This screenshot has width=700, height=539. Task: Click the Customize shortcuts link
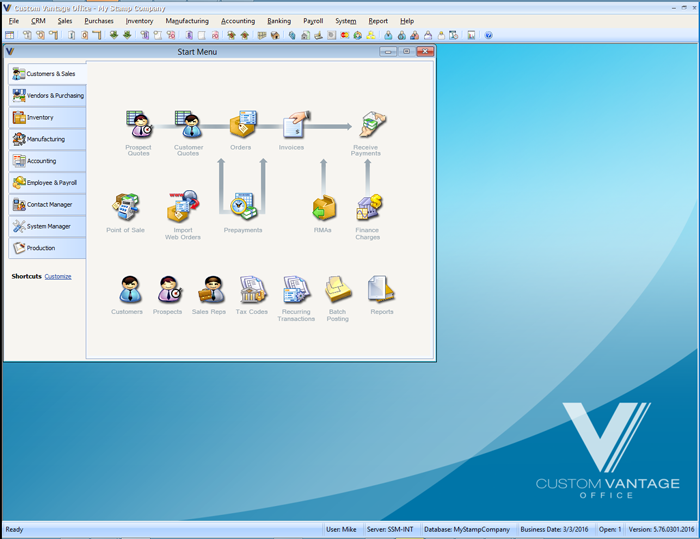pyautogui.click(x=58, y=276)
